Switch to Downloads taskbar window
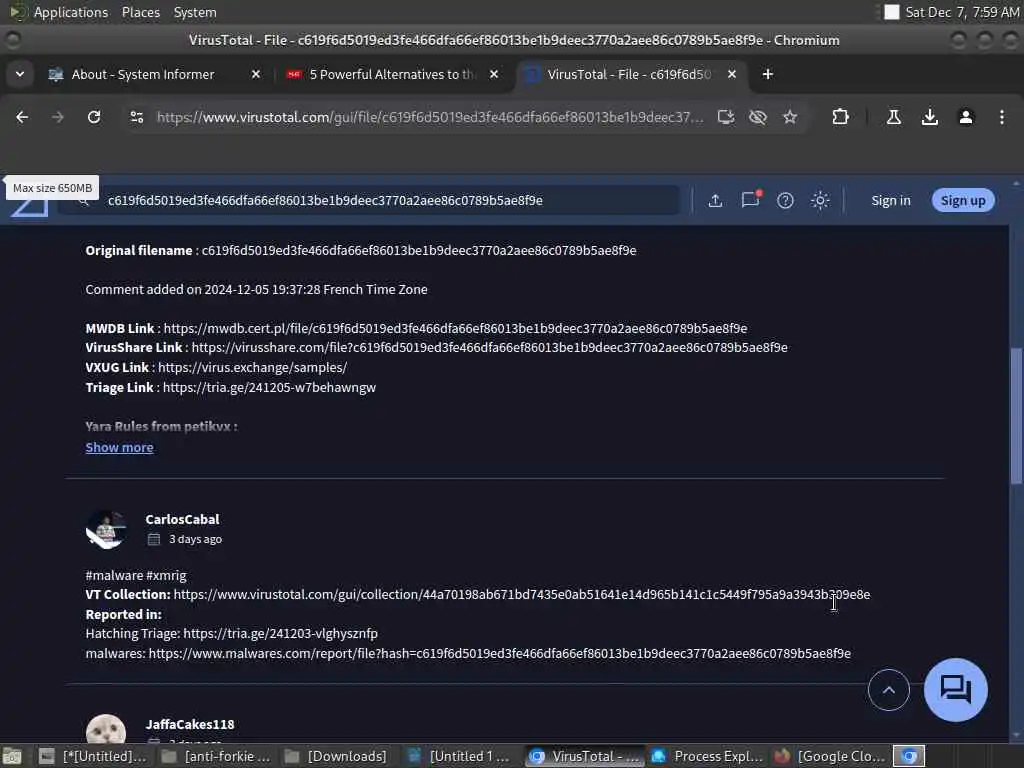Screen dimensions: 1024x768 [x=338, y=756]
